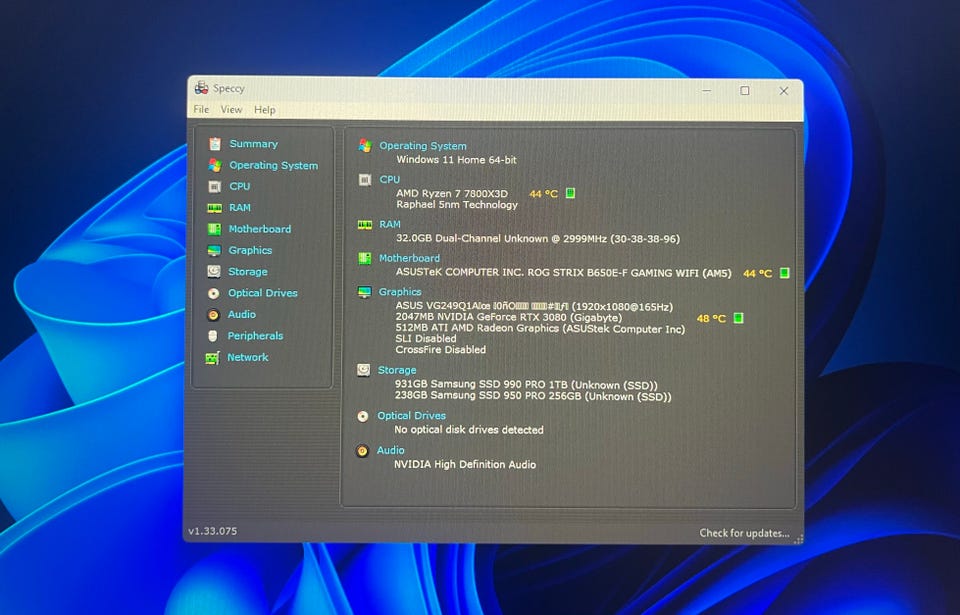This screenshot has height=615, width=960.
Task: Click the RAM icon in sidebar
Action: coord(214,208)
